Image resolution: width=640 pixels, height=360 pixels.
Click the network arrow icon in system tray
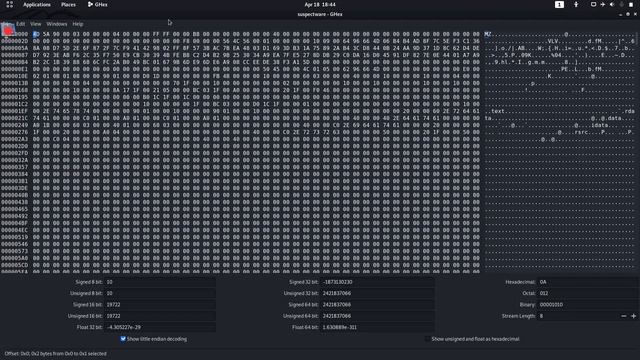pos(602,4)
